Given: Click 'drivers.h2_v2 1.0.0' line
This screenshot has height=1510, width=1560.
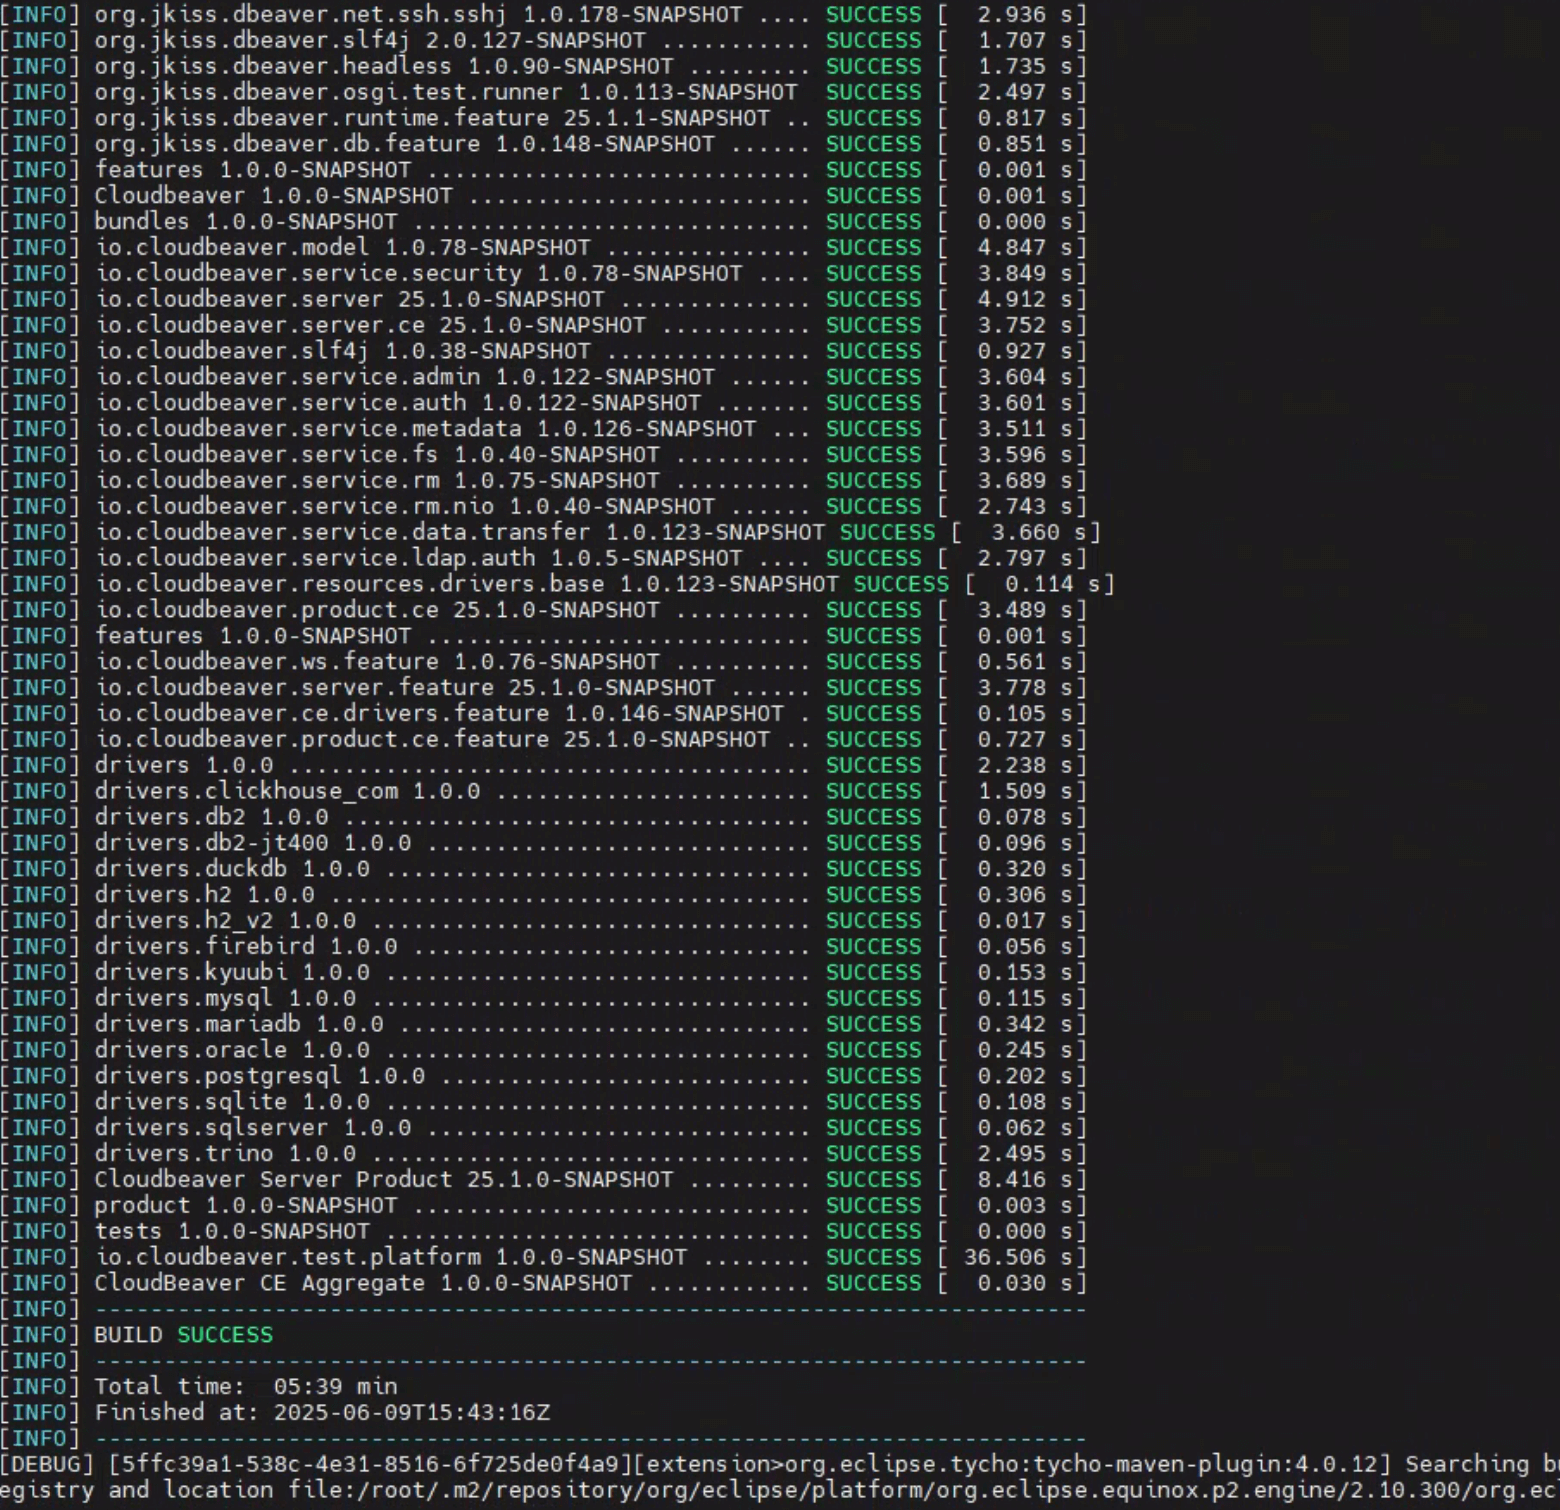Looking at the screenshot, I should coord(543,920).
